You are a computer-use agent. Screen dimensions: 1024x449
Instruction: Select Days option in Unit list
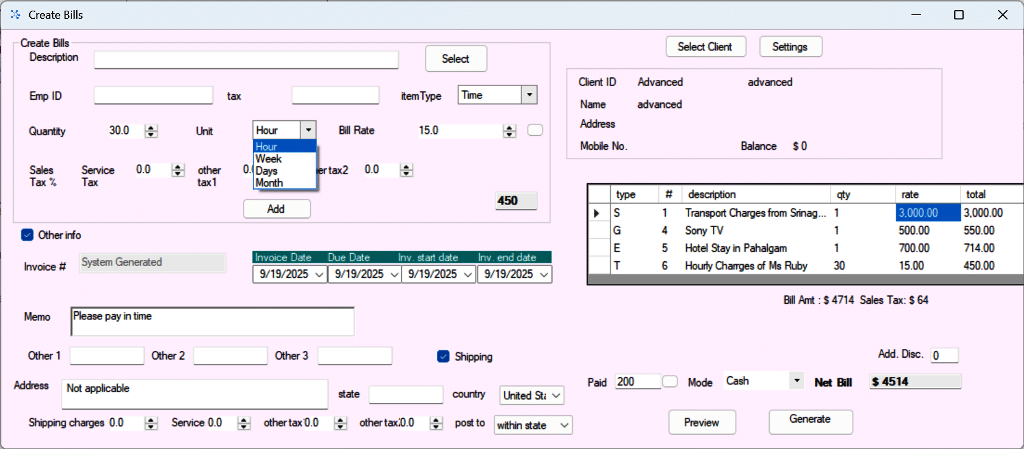point(267,171)
